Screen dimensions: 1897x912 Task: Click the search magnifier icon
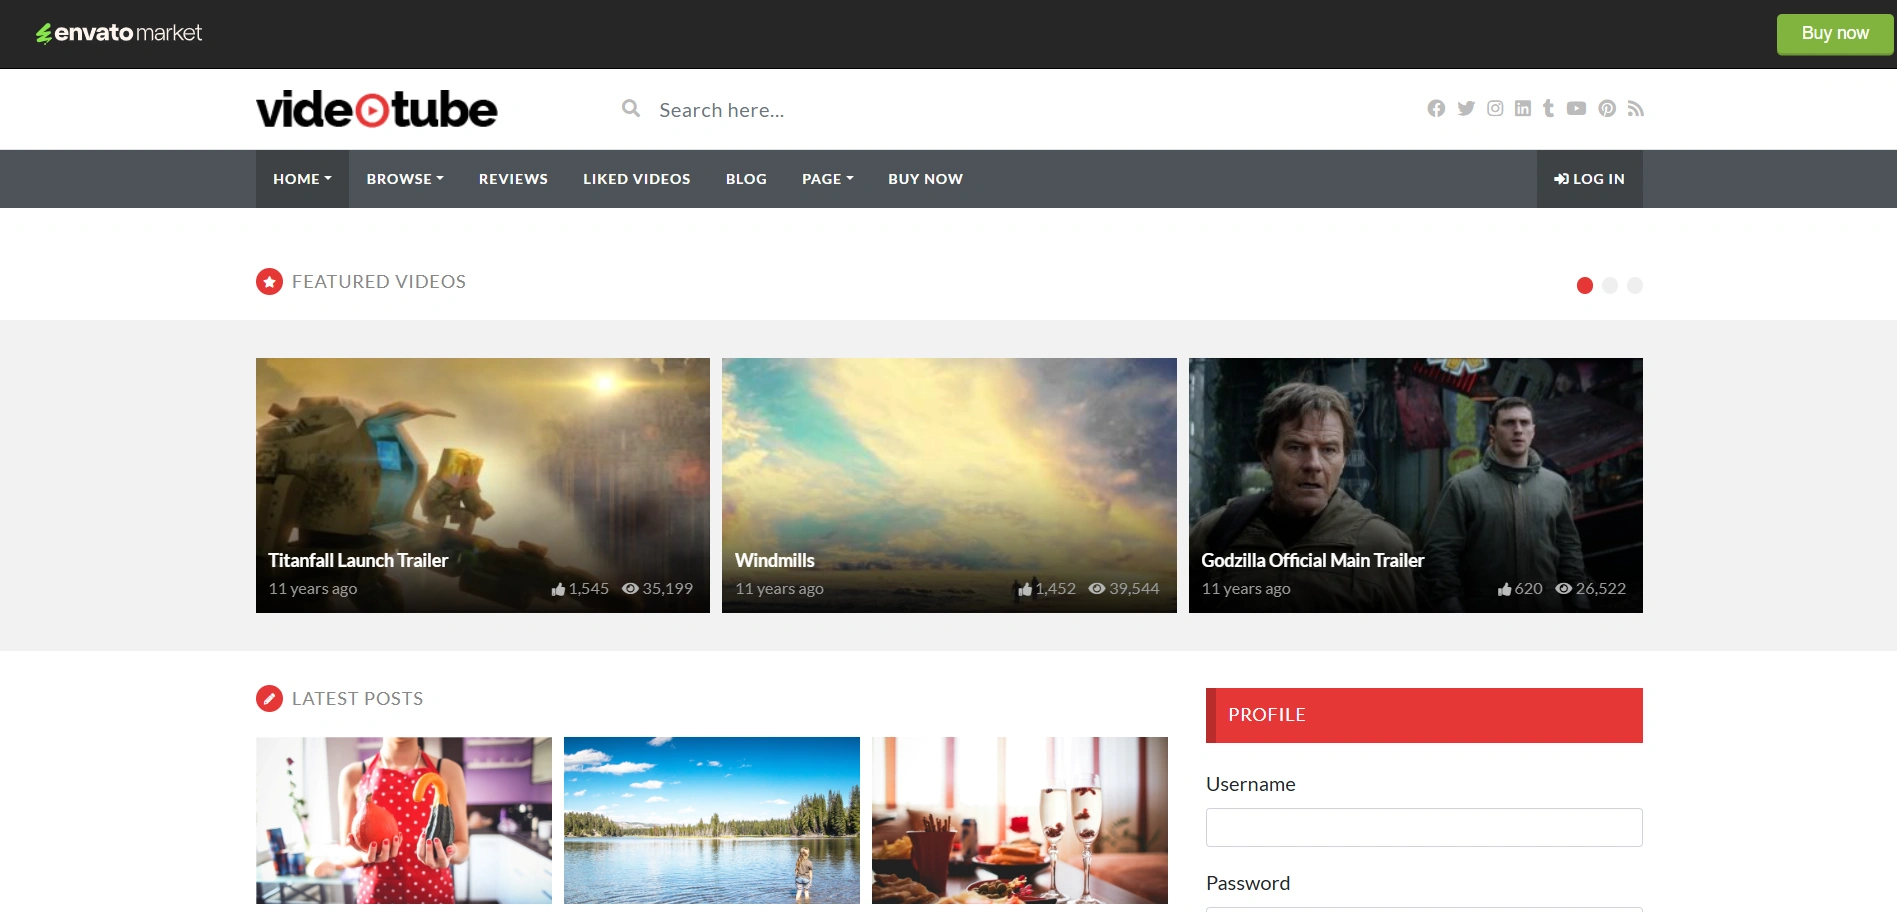coord(631,108)
